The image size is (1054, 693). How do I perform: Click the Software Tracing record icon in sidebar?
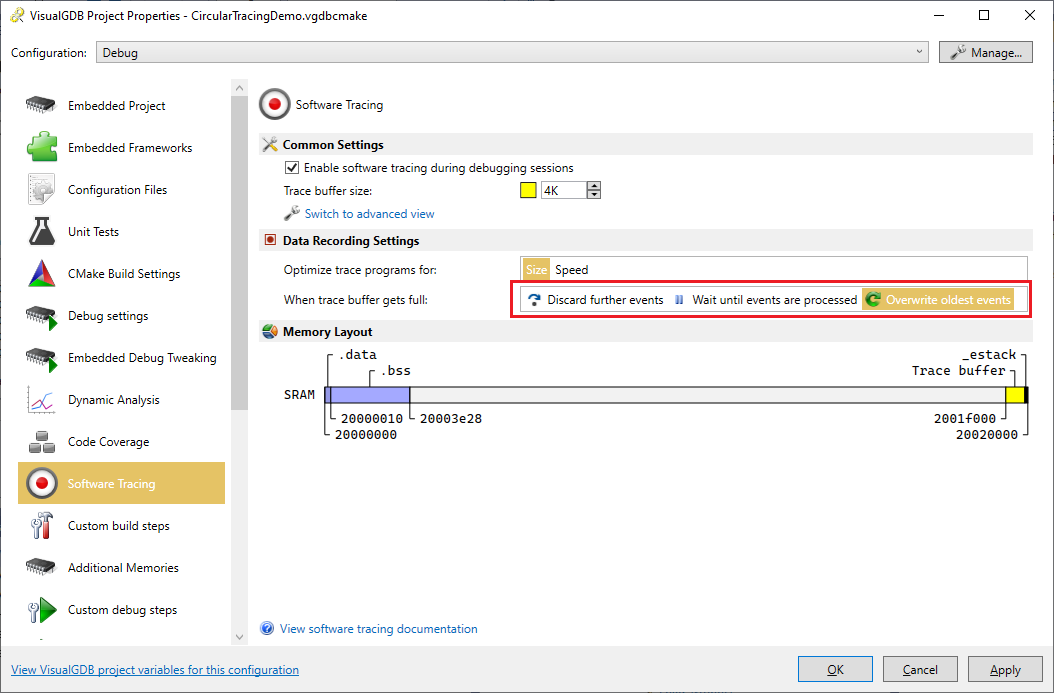tap(42, 483)
